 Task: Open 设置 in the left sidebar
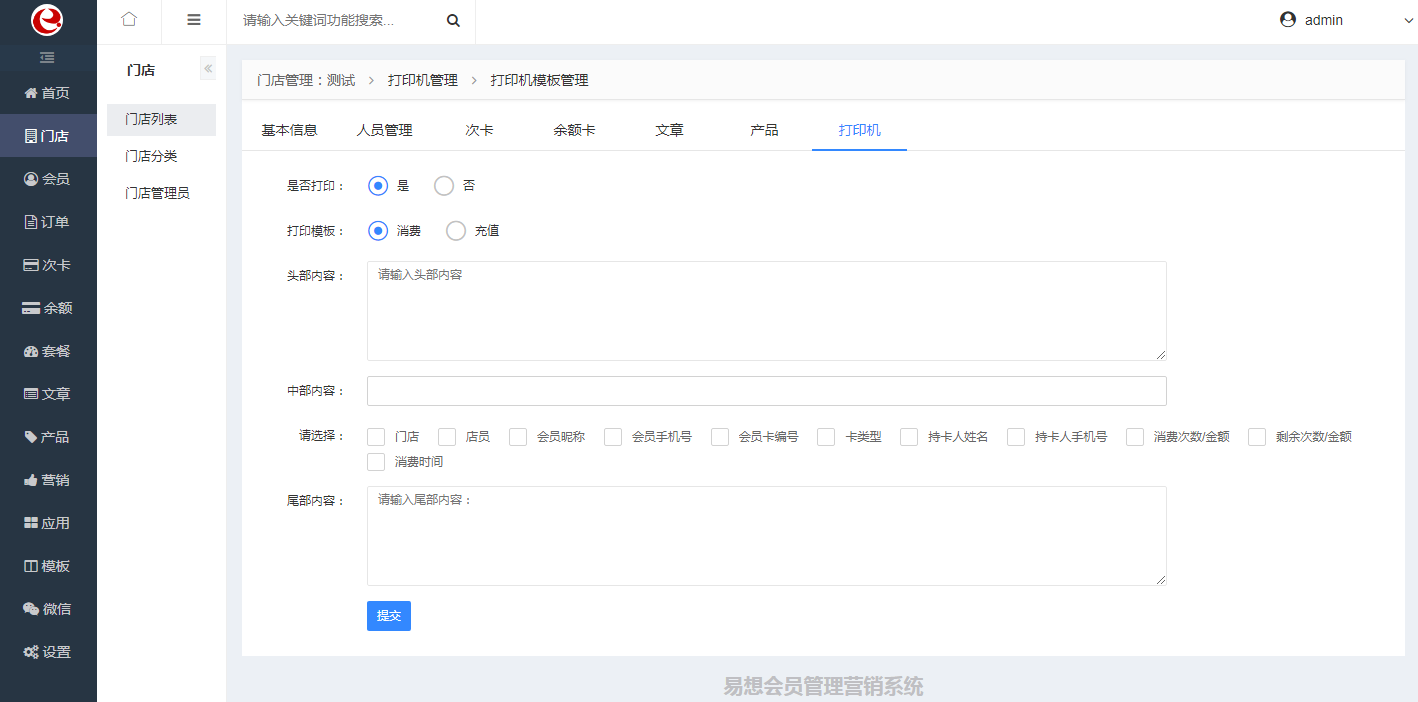(48, 652)
